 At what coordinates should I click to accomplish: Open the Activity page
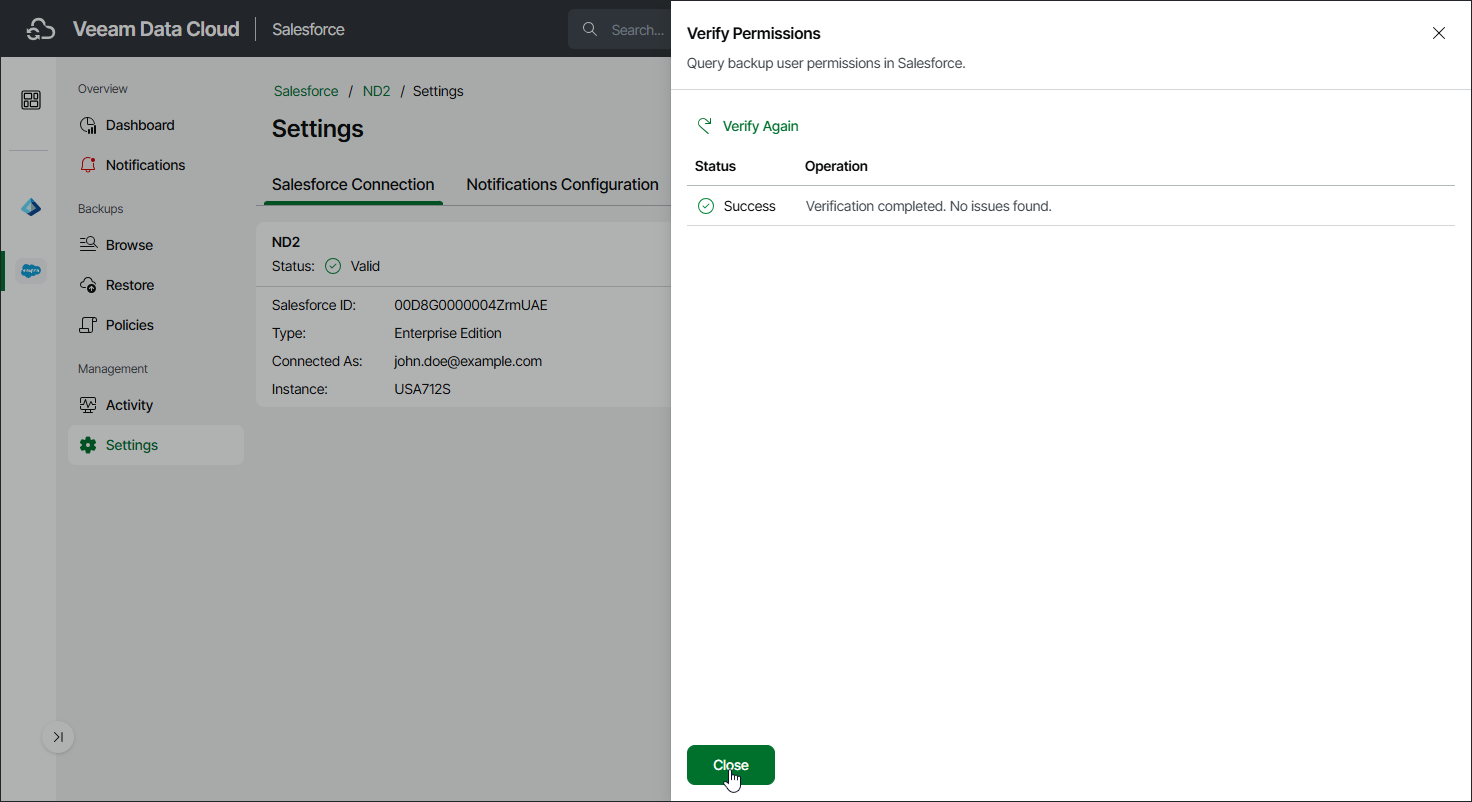pos(156,405)
